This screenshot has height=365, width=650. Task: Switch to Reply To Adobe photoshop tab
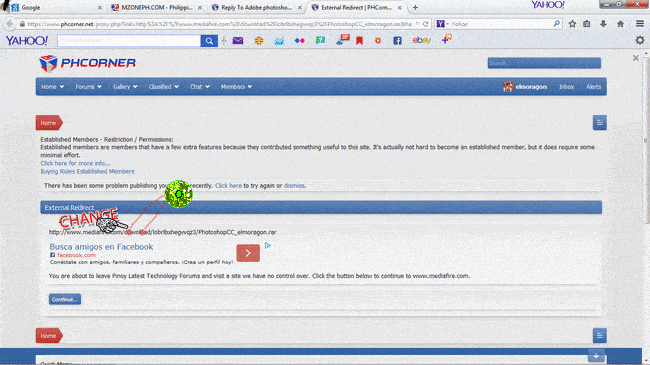(x=255, y=7)
